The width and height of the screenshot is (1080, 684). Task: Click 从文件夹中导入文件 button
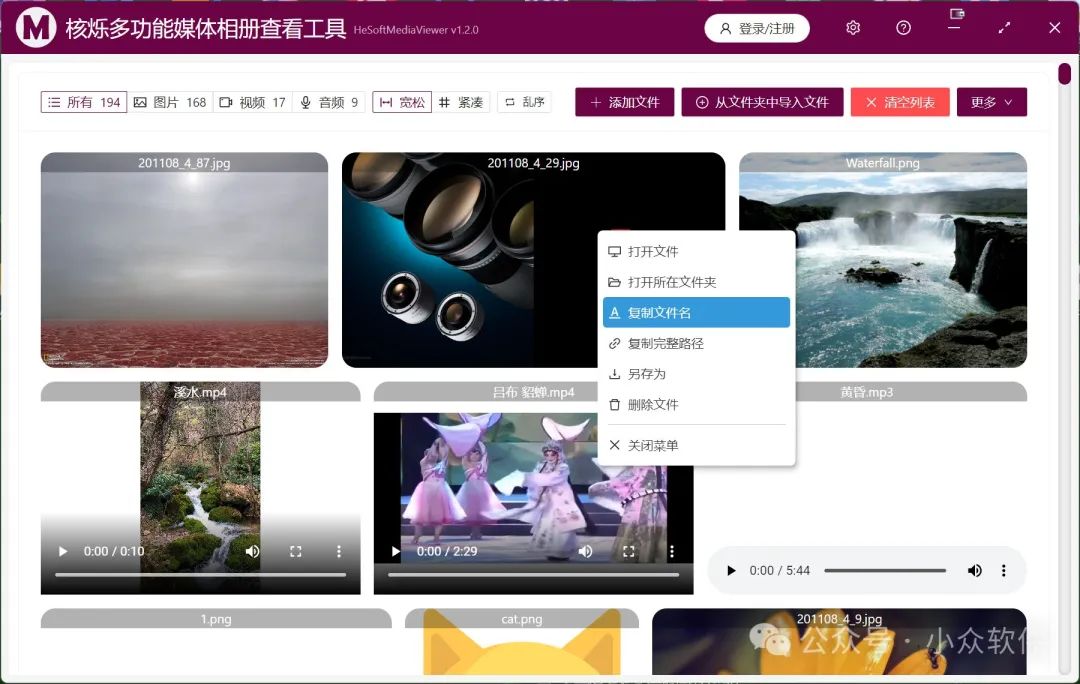pos(762,102)
